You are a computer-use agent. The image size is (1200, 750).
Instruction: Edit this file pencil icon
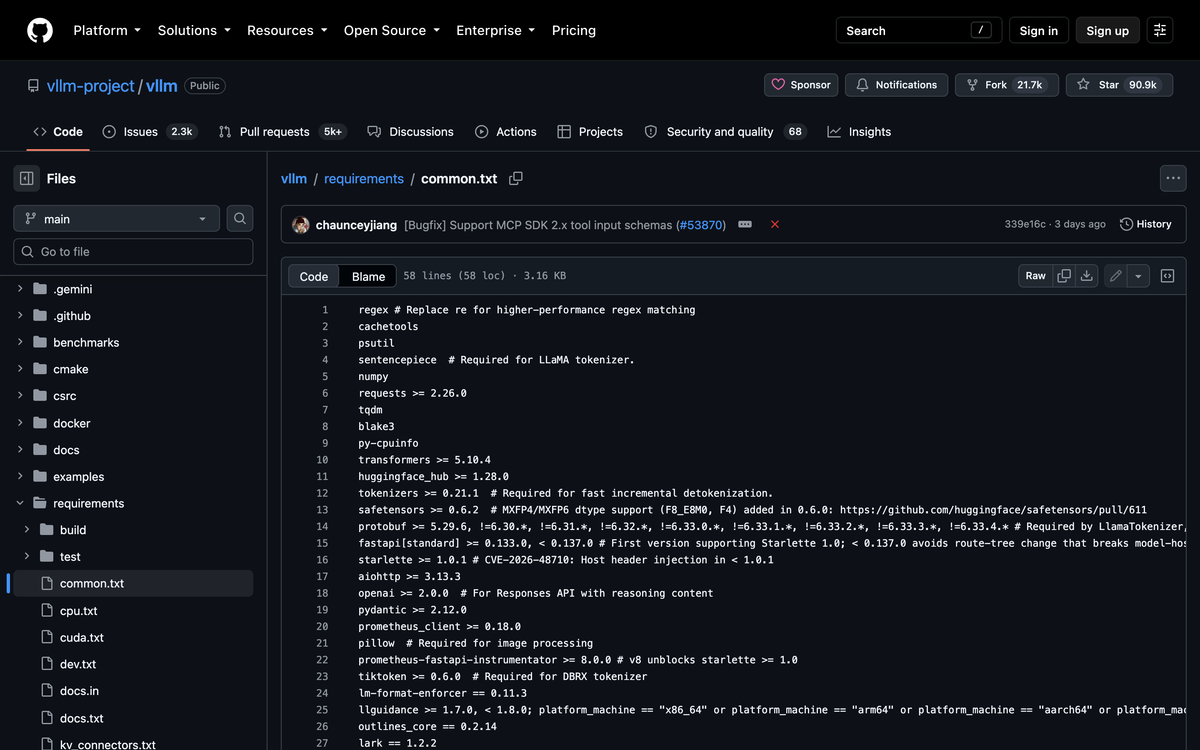pos(1115,276)
